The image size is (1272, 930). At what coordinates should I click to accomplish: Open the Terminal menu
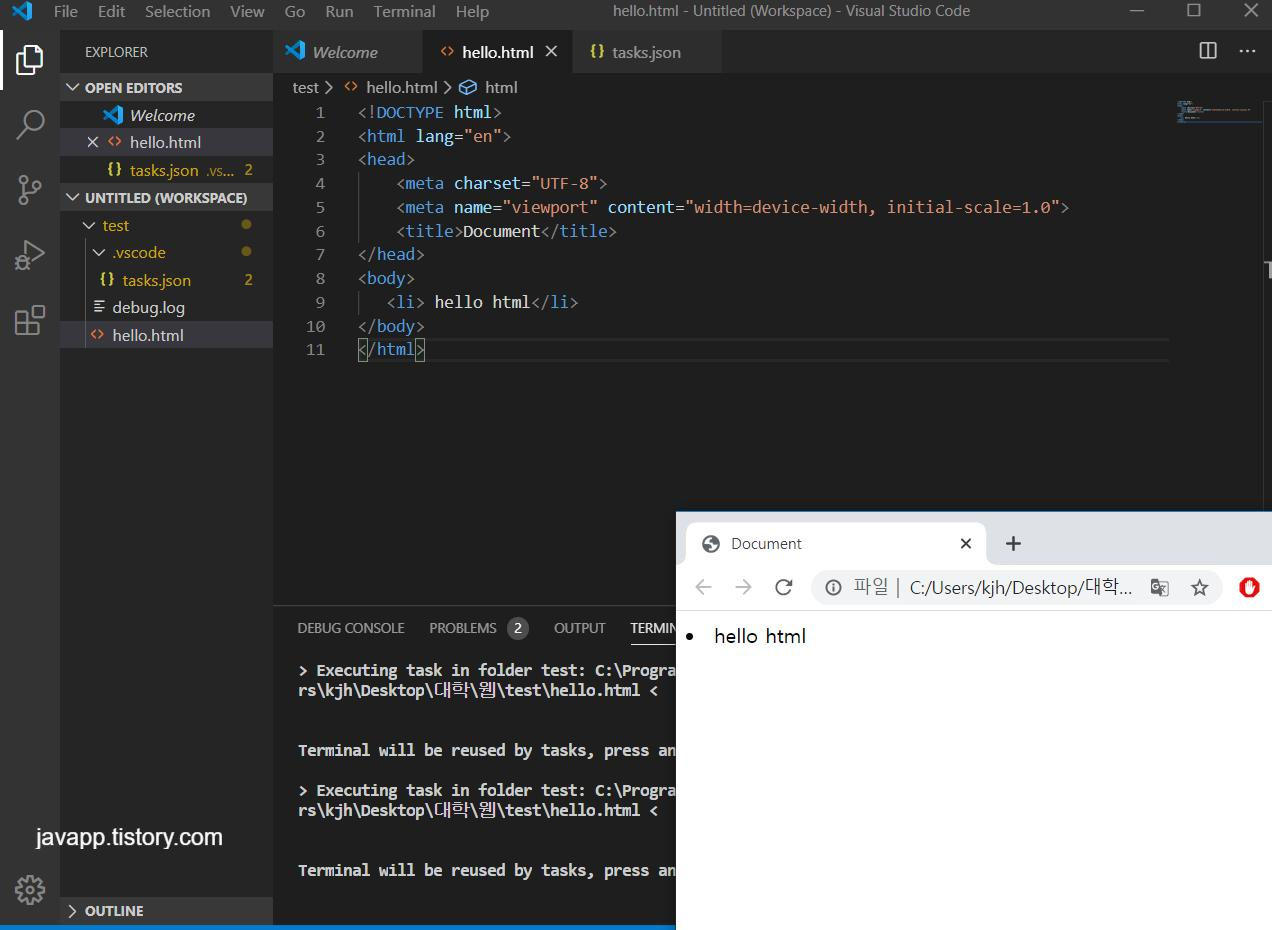404,12
